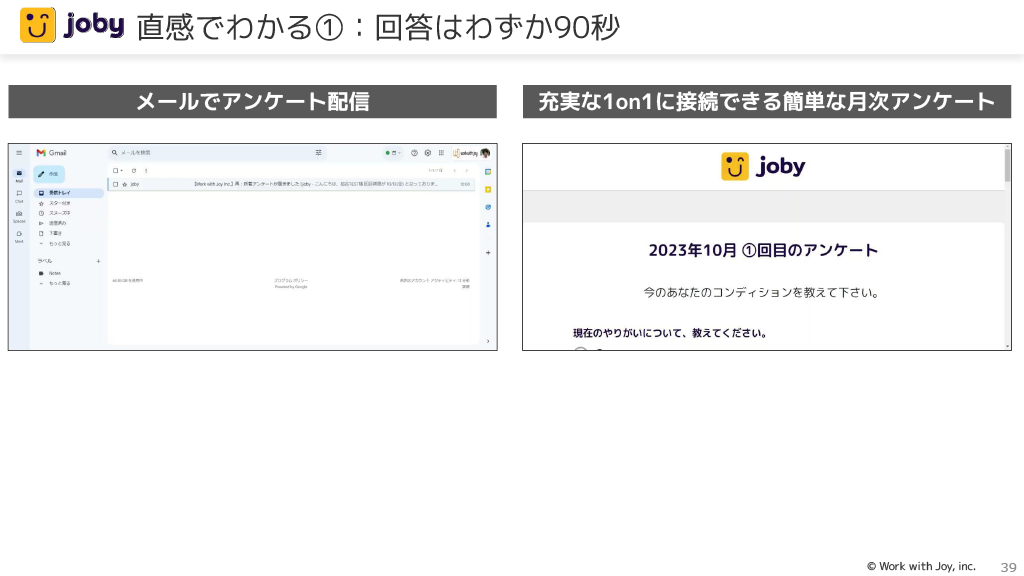This screenshot has width=1024, height=576.
Task: Select the 受信トレイ inbox folder
Action: pyautogui.click(x=60, y=192)
